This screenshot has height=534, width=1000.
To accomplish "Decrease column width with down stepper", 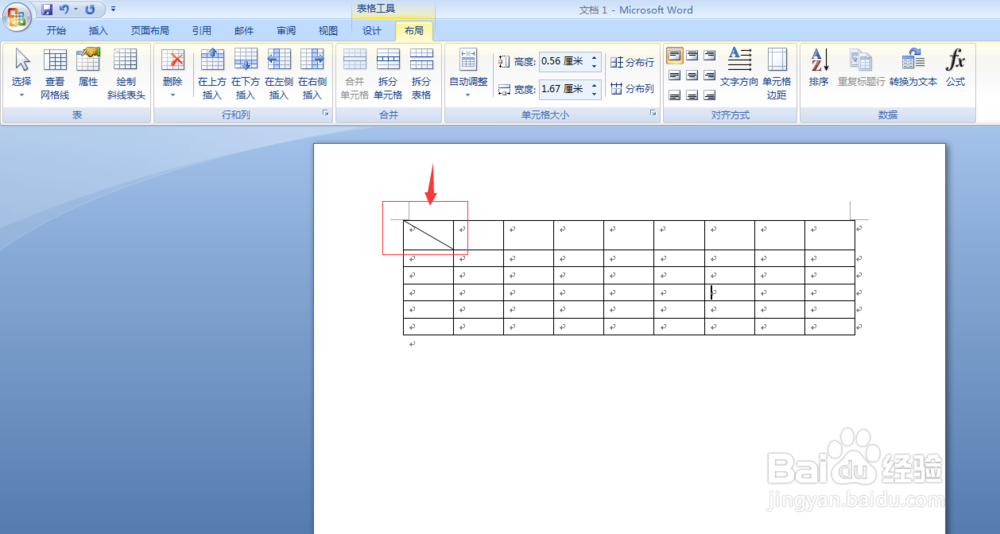I will [594, 94].
